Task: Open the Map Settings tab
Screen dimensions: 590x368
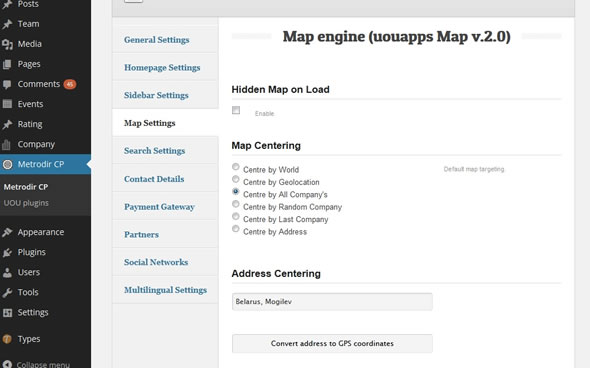Action: pos(165,123)
